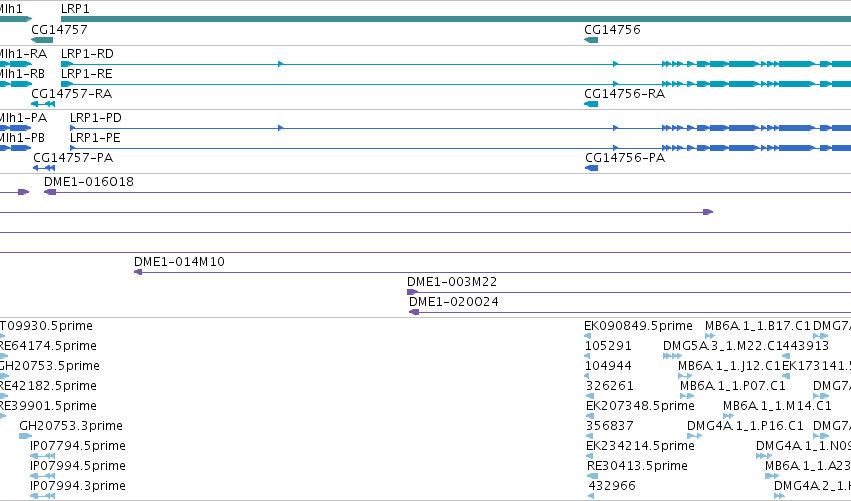This screenshot has width=851, height=501.
Task: Click the 432966 EST label
Action: (x=612, y=486)
